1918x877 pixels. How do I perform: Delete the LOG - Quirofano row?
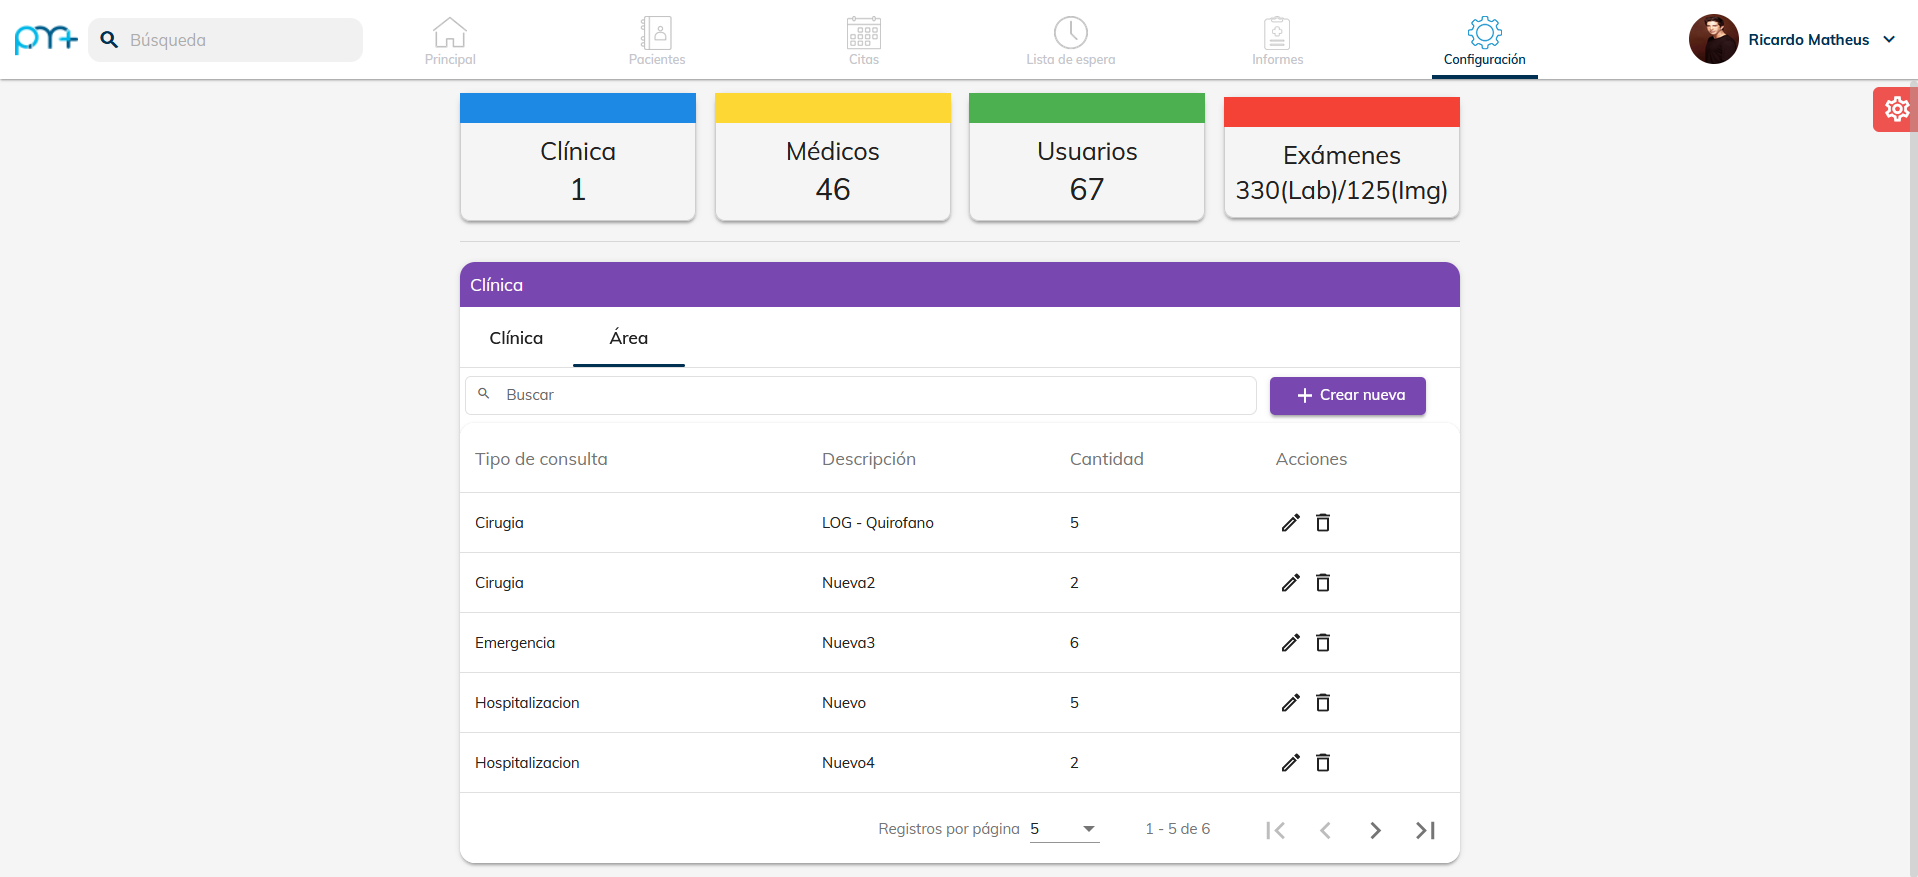(x=1323, y=523)
